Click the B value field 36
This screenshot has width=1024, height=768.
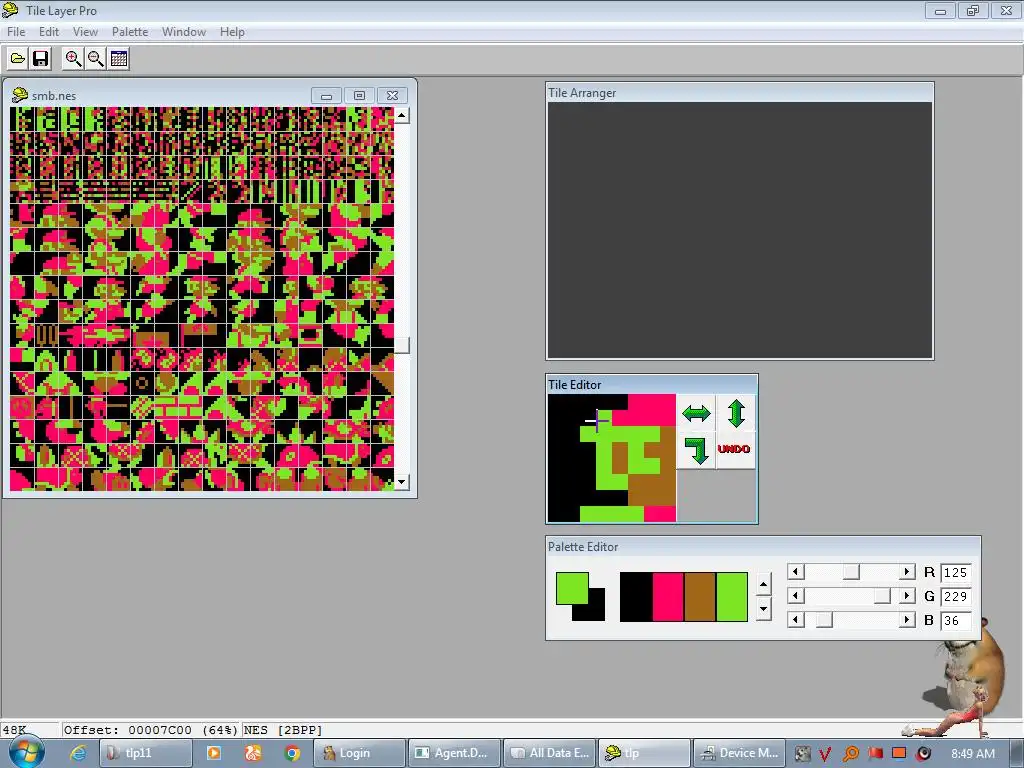(955, 620)
